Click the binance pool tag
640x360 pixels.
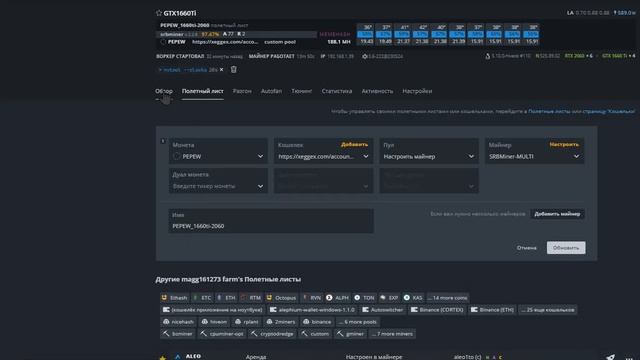pyautogui.click(x=317, y=322)
